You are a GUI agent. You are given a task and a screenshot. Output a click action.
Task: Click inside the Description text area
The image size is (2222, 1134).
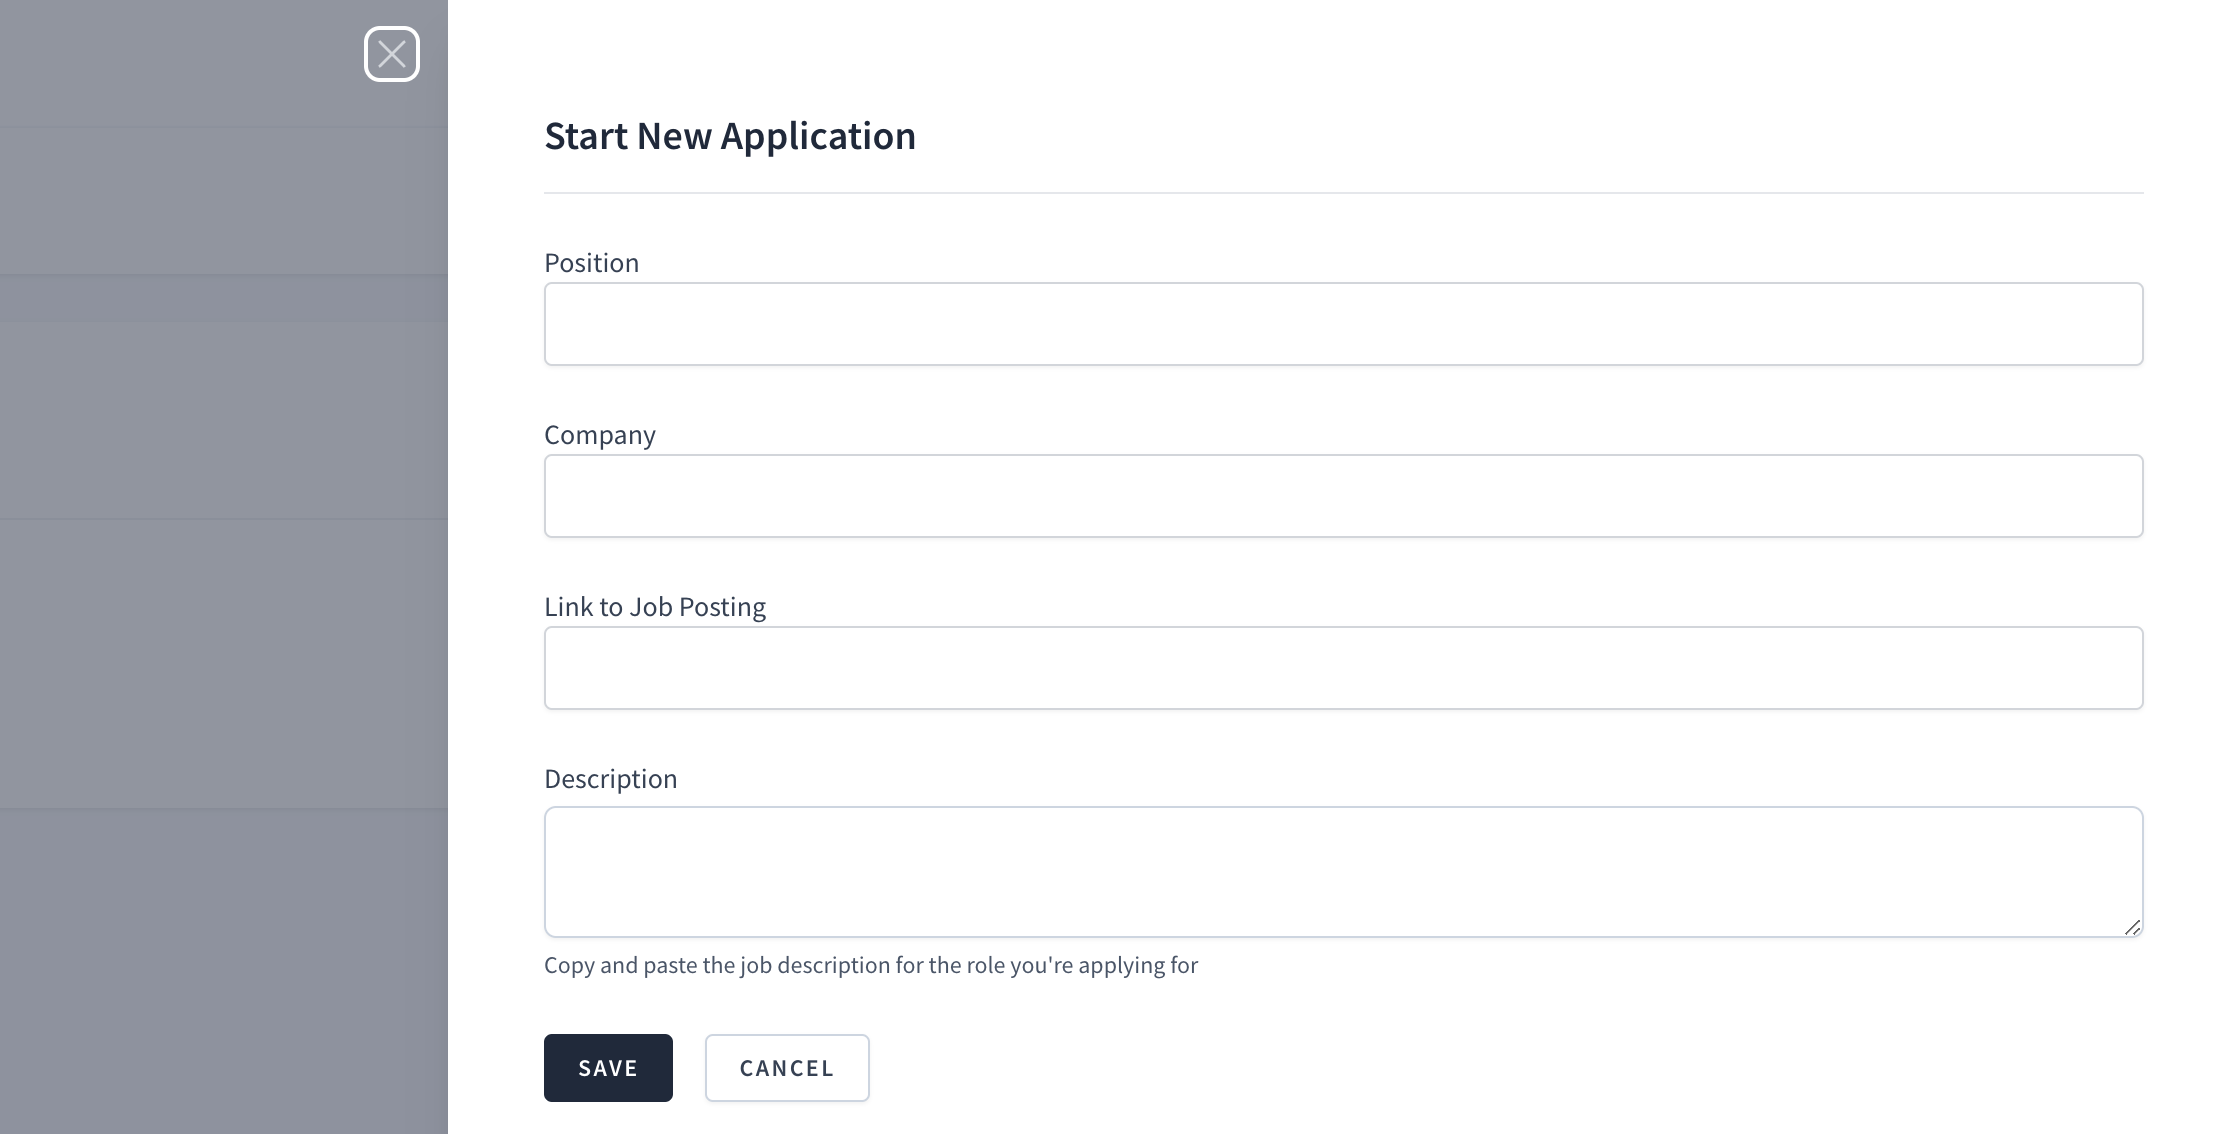1343,872
